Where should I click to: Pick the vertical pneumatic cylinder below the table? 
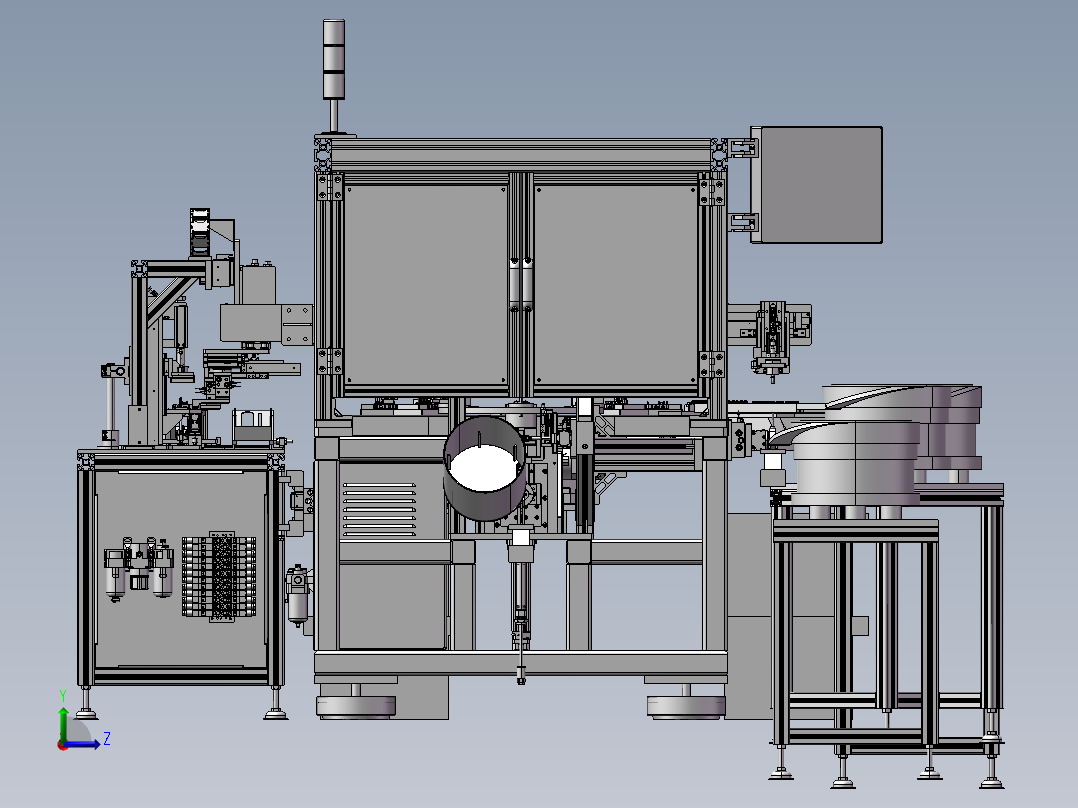pyautogui.click(x=520, y=605)
